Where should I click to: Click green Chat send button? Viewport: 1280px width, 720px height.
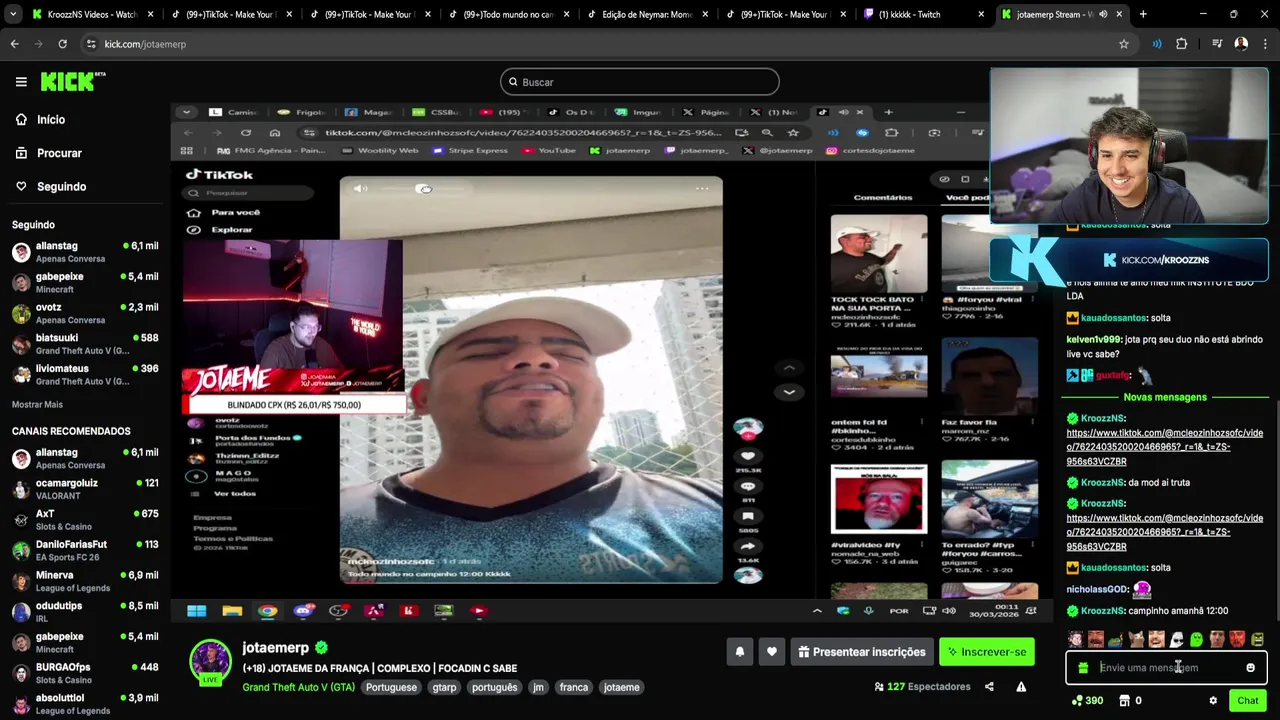pos(1247,701)
